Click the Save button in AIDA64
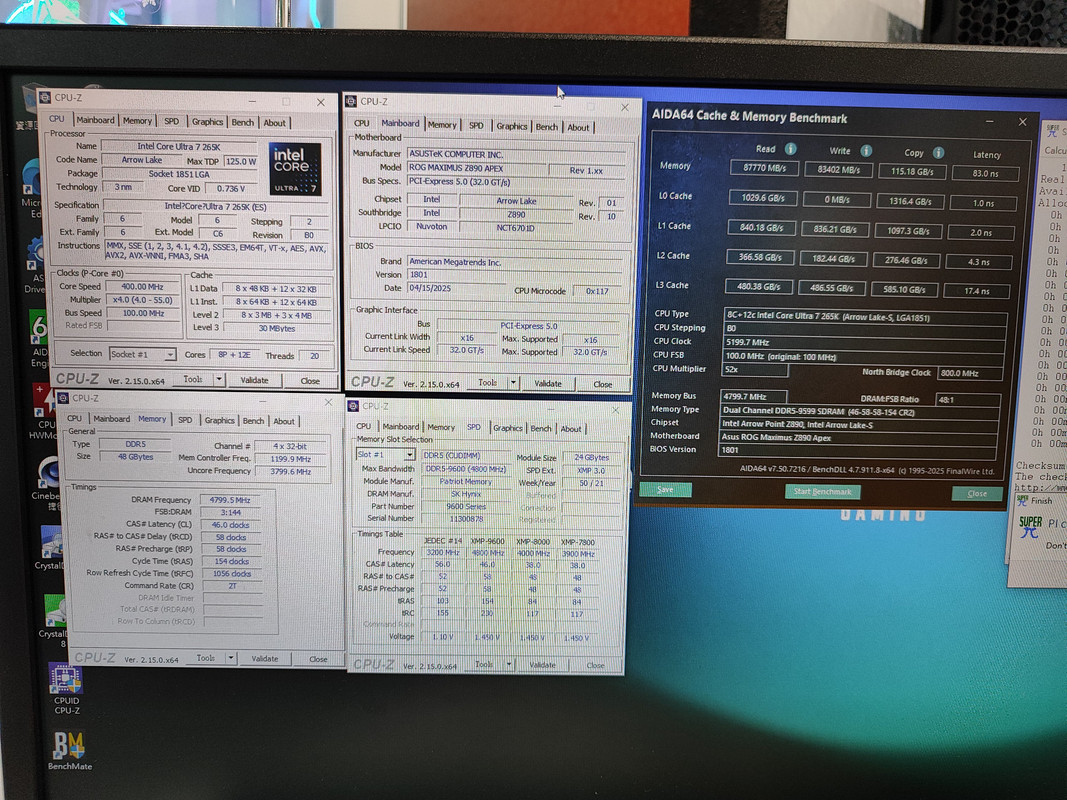 665,489
